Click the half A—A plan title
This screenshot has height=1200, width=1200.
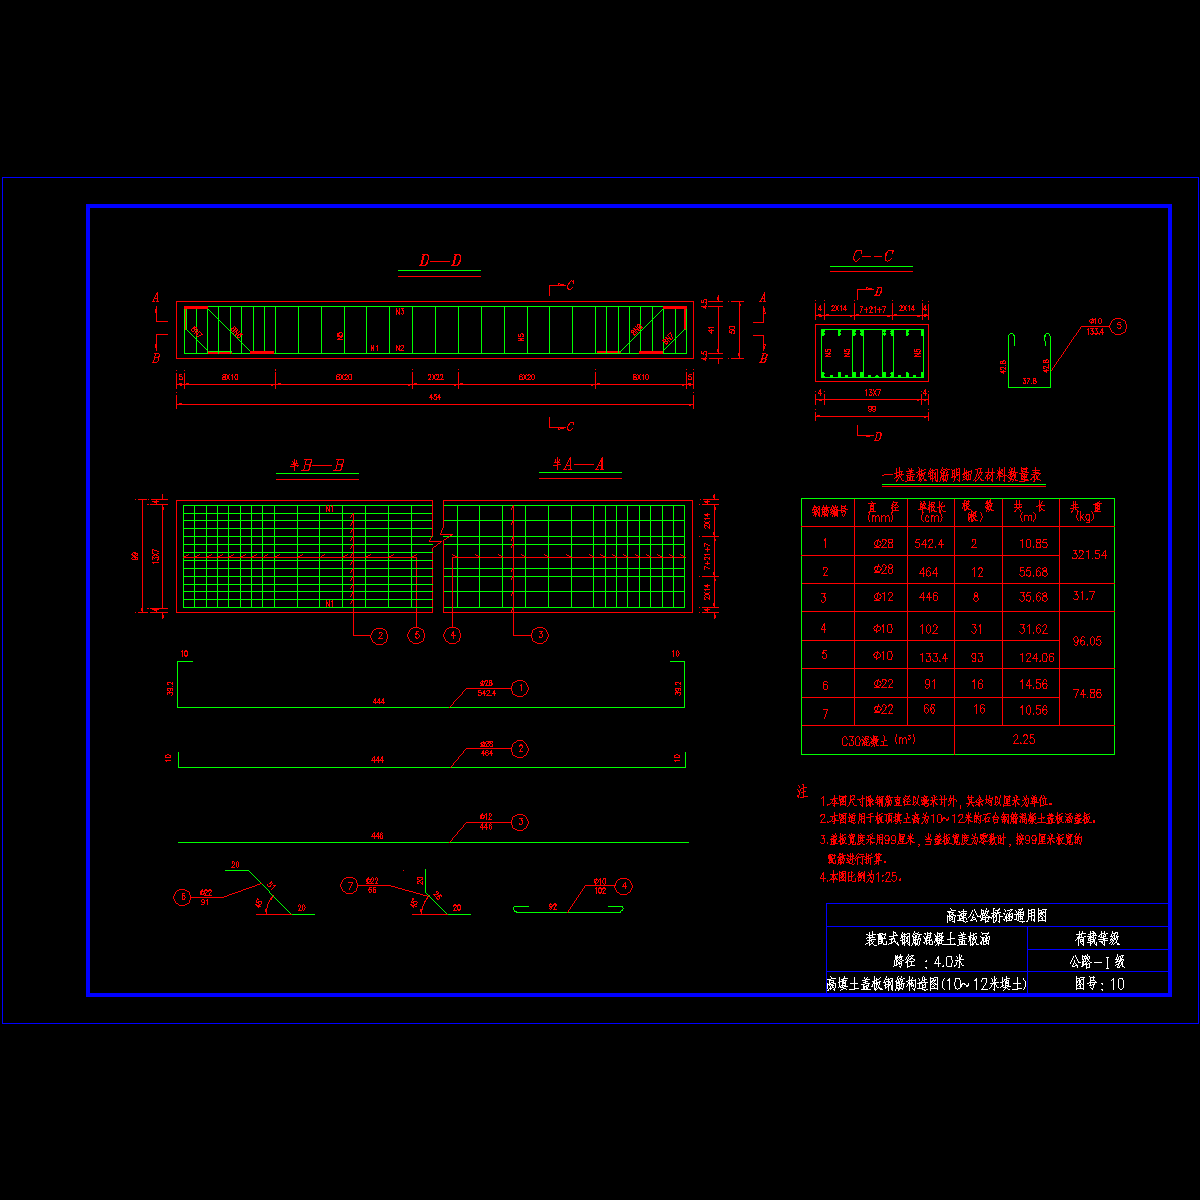pos(579,464)
